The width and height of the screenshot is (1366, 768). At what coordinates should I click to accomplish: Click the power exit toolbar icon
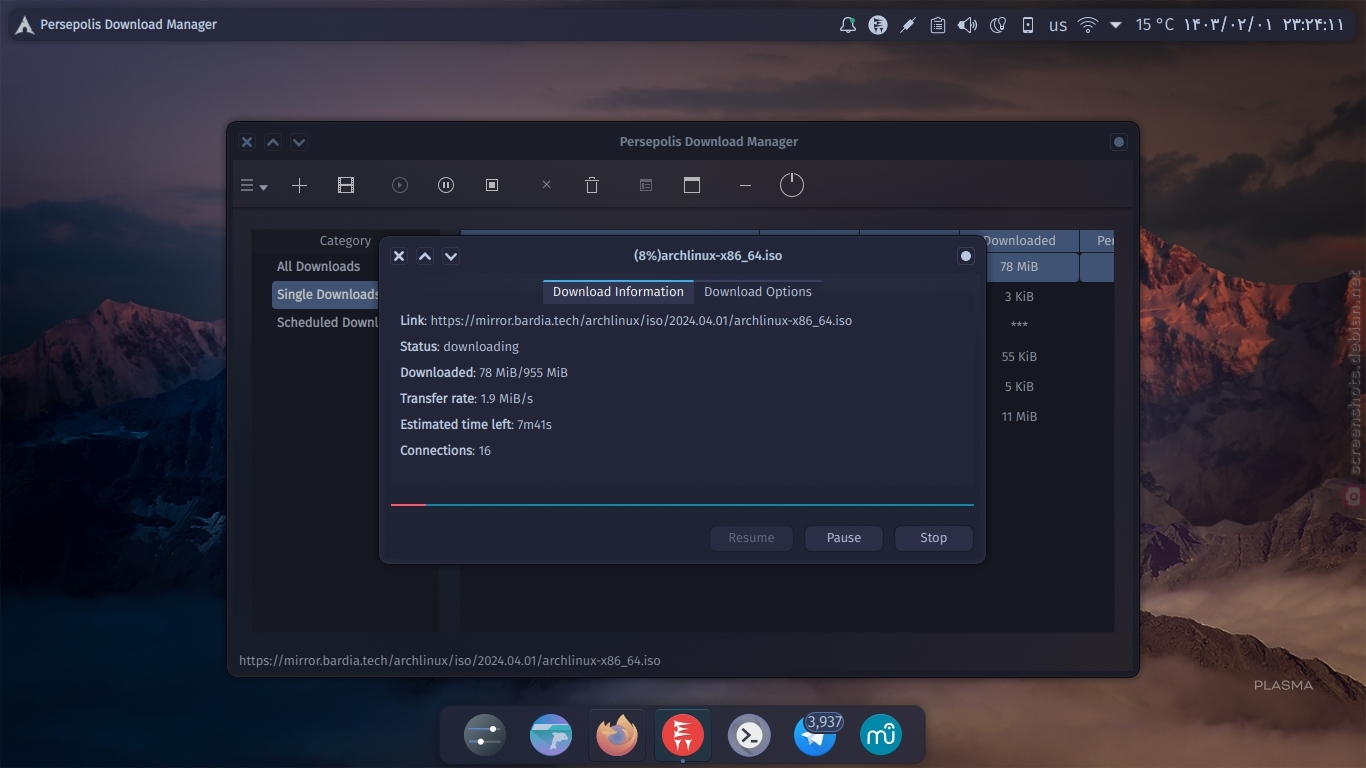click(x=791, y=185)
